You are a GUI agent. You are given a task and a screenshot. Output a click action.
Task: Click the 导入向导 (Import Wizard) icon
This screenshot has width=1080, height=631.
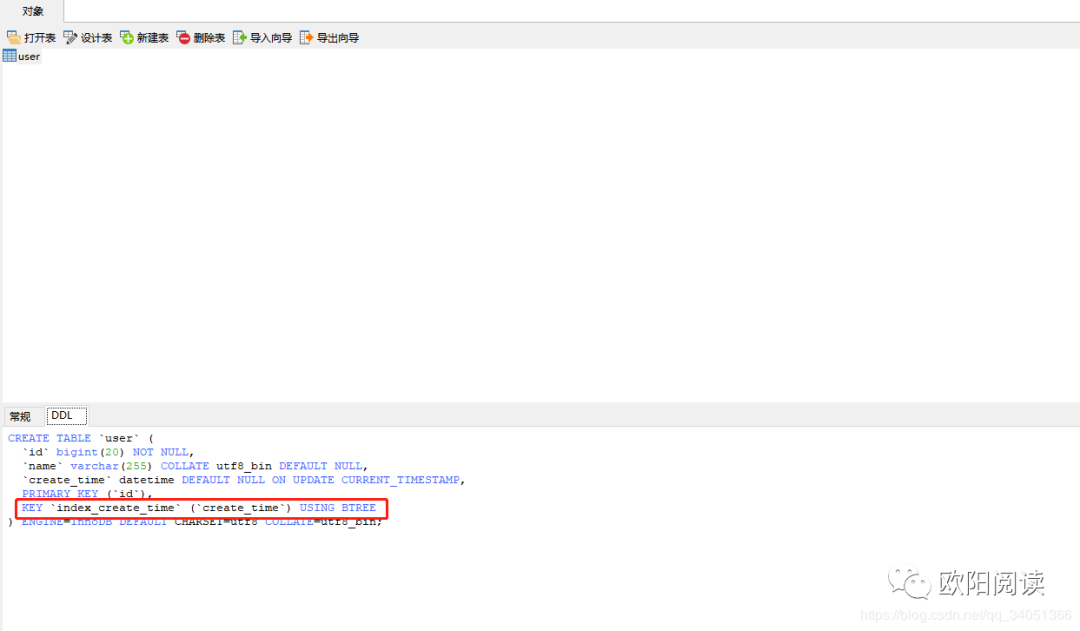click(240, 37)
